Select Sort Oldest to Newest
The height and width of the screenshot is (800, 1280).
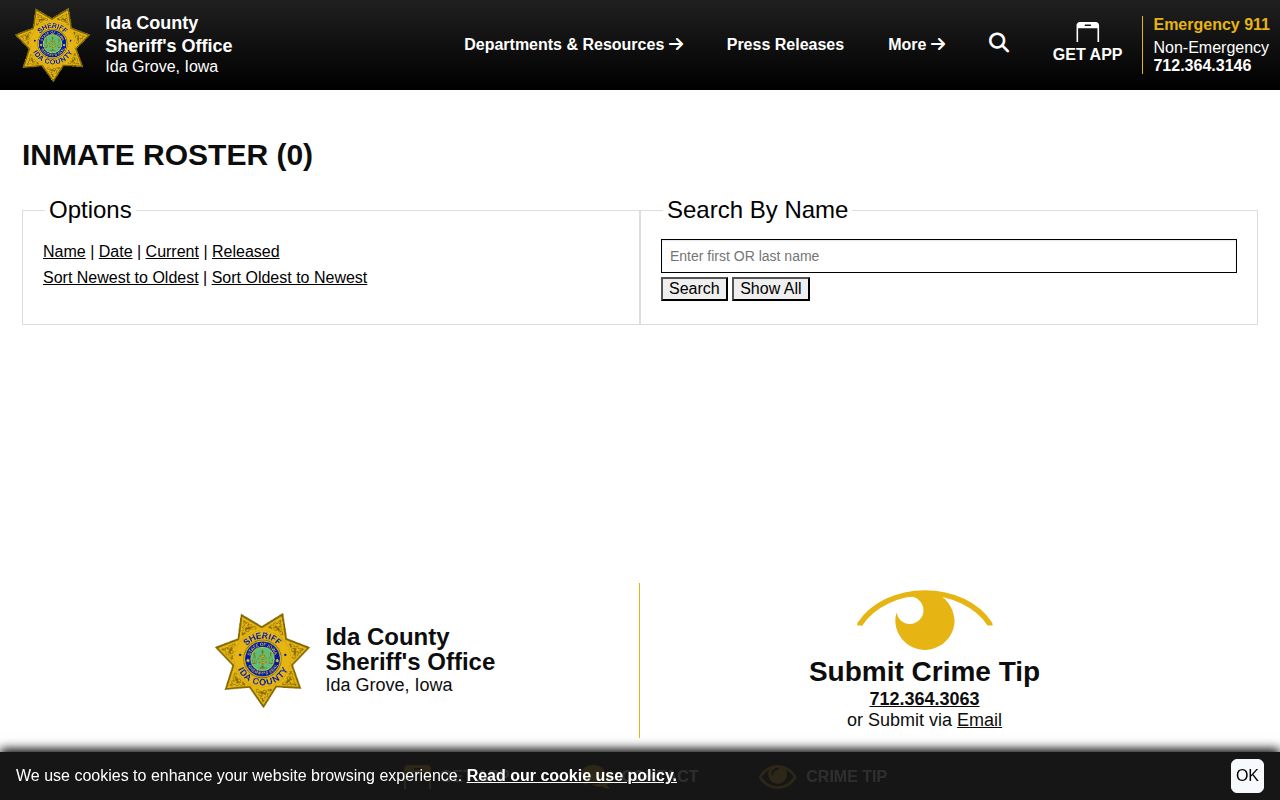[289, 277]
